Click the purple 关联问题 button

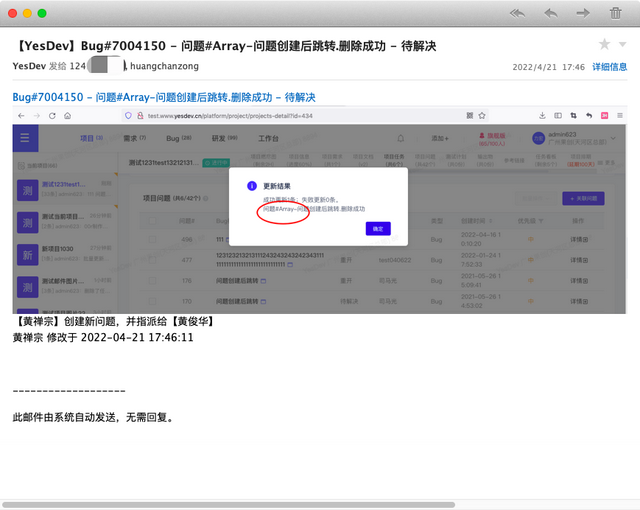tap(583, 199)
